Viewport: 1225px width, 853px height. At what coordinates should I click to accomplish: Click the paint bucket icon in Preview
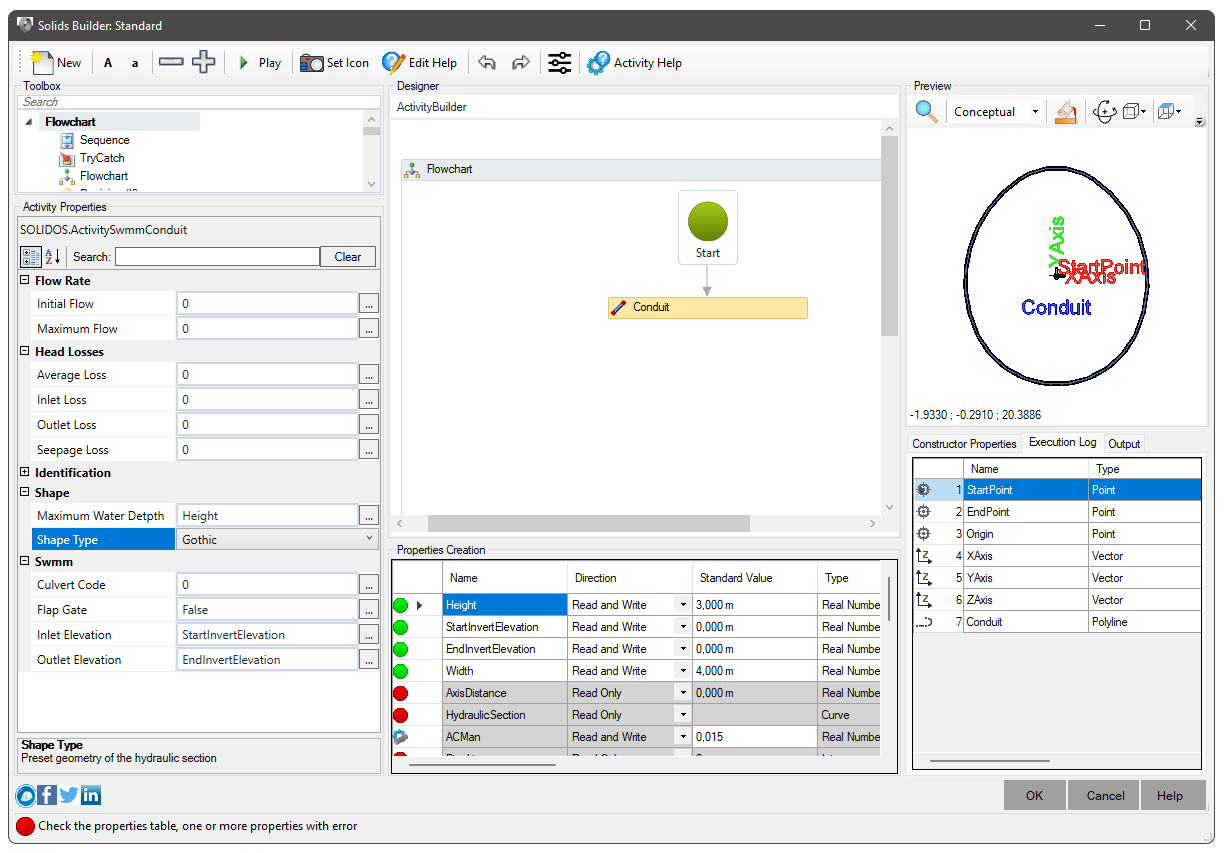click(1066, 112)
